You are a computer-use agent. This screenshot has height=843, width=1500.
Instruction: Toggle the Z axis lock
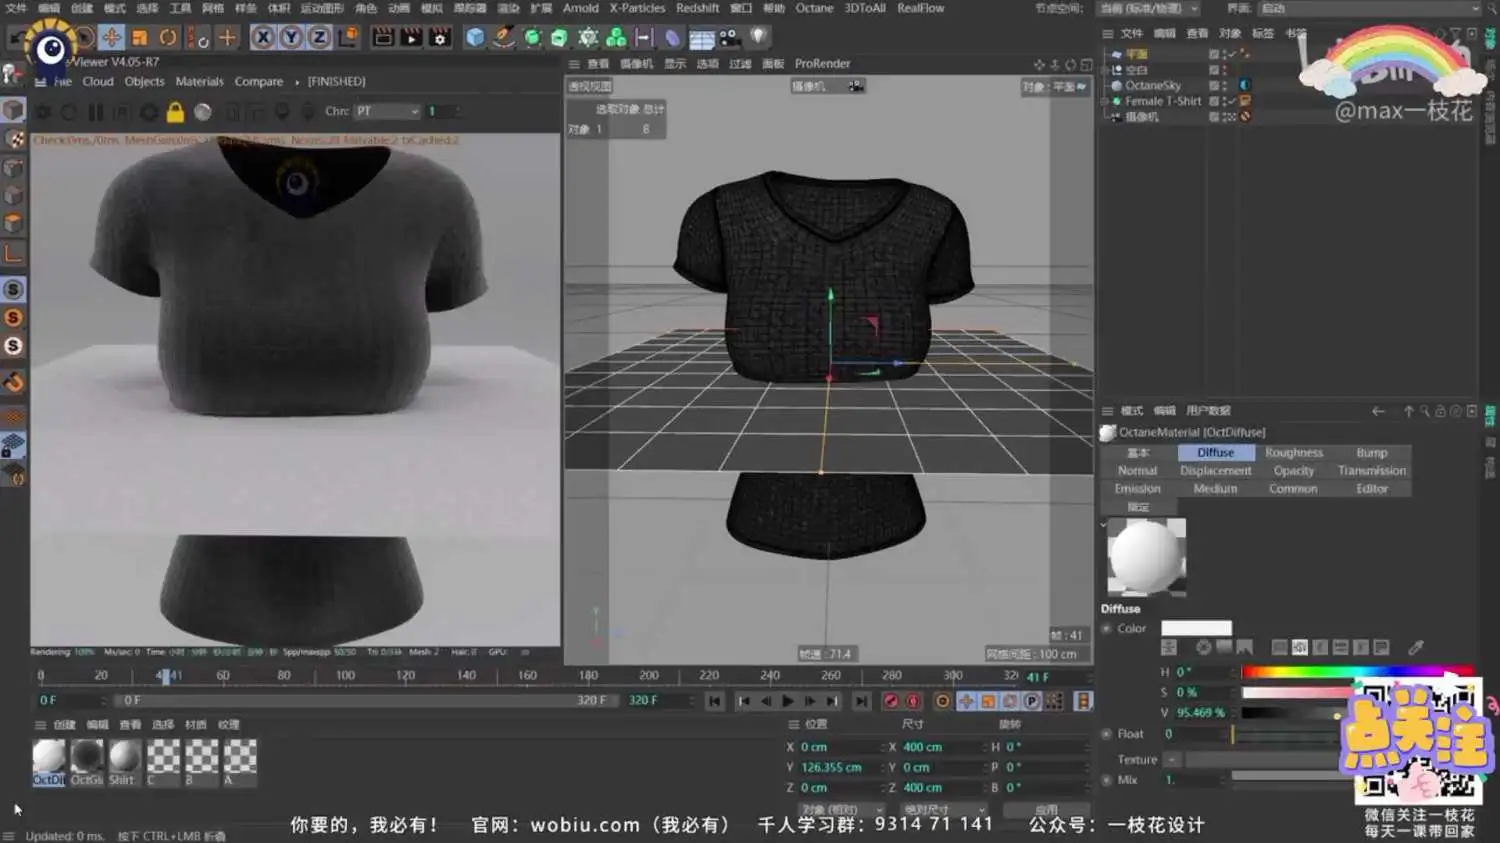[x=319, y=37]
